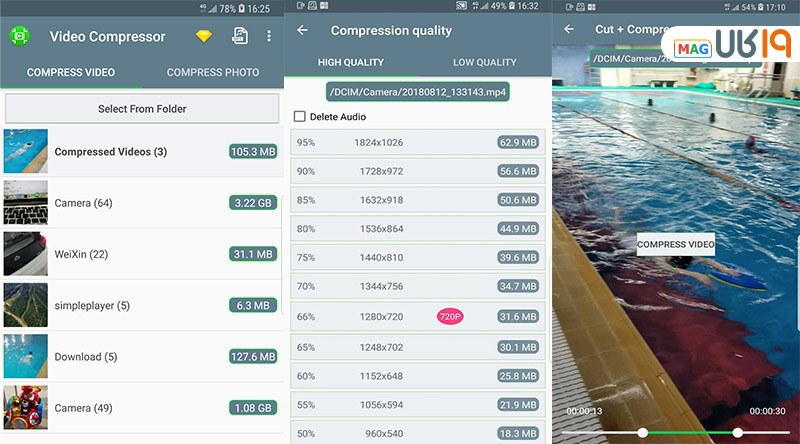Open the Compressed Videos (3) folder
The width and height of the screenshot is (800, 444).
[x=141, y=152]
